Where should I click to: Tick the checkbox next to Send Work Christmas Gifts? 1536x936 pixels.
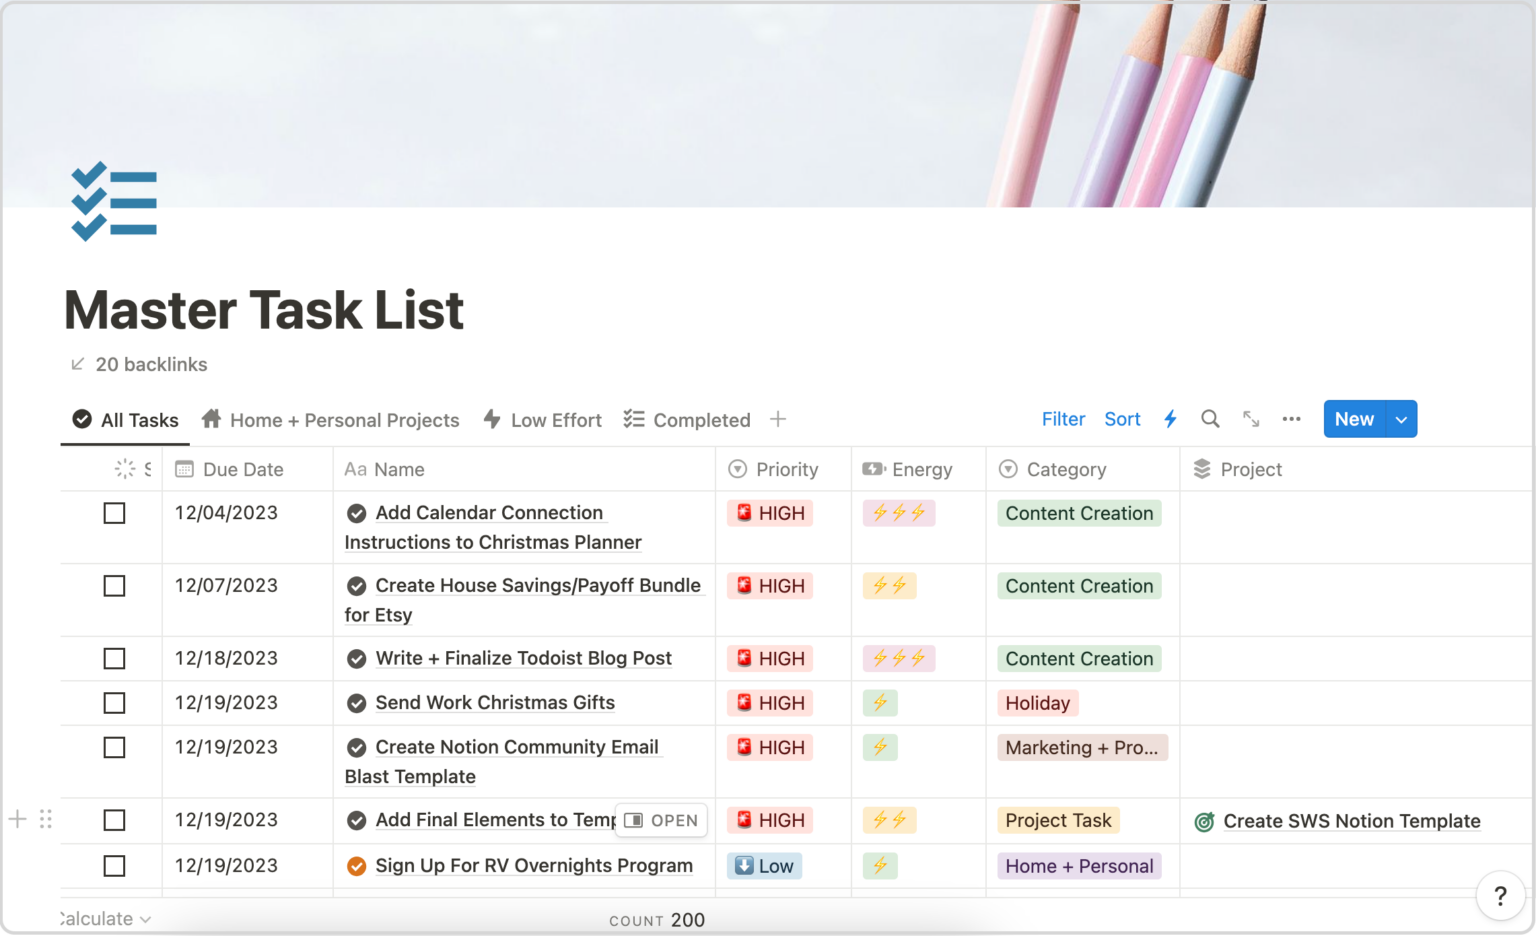pyautogui.click(x=114, y=703)
